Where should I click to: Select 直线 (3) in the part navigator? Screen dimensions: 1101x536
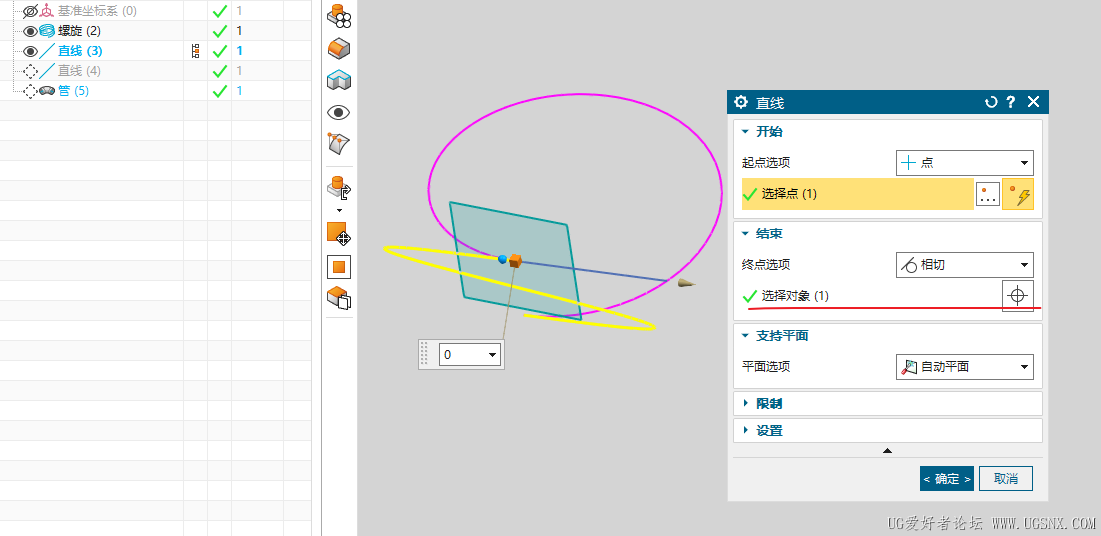click(x=79, y=51)
